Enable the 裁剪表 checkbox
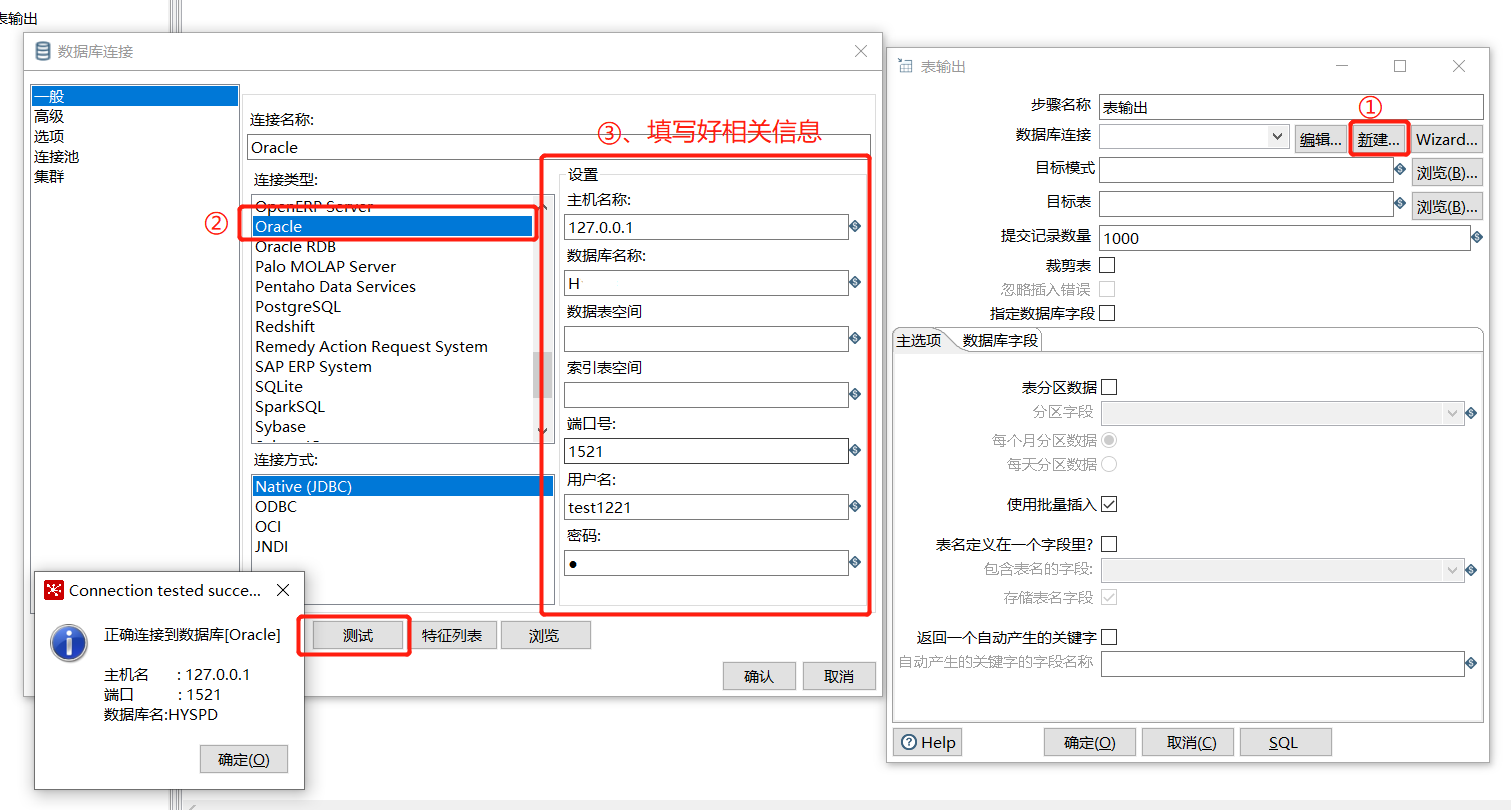This screenshot has width=1511, height=810. tap(1108, 264)
